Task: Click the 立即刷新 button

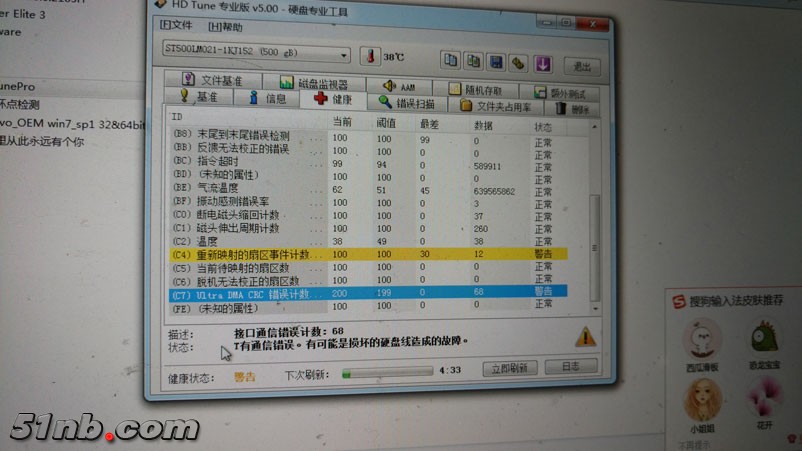Action: pyautogui.click(x=510, y=368)
